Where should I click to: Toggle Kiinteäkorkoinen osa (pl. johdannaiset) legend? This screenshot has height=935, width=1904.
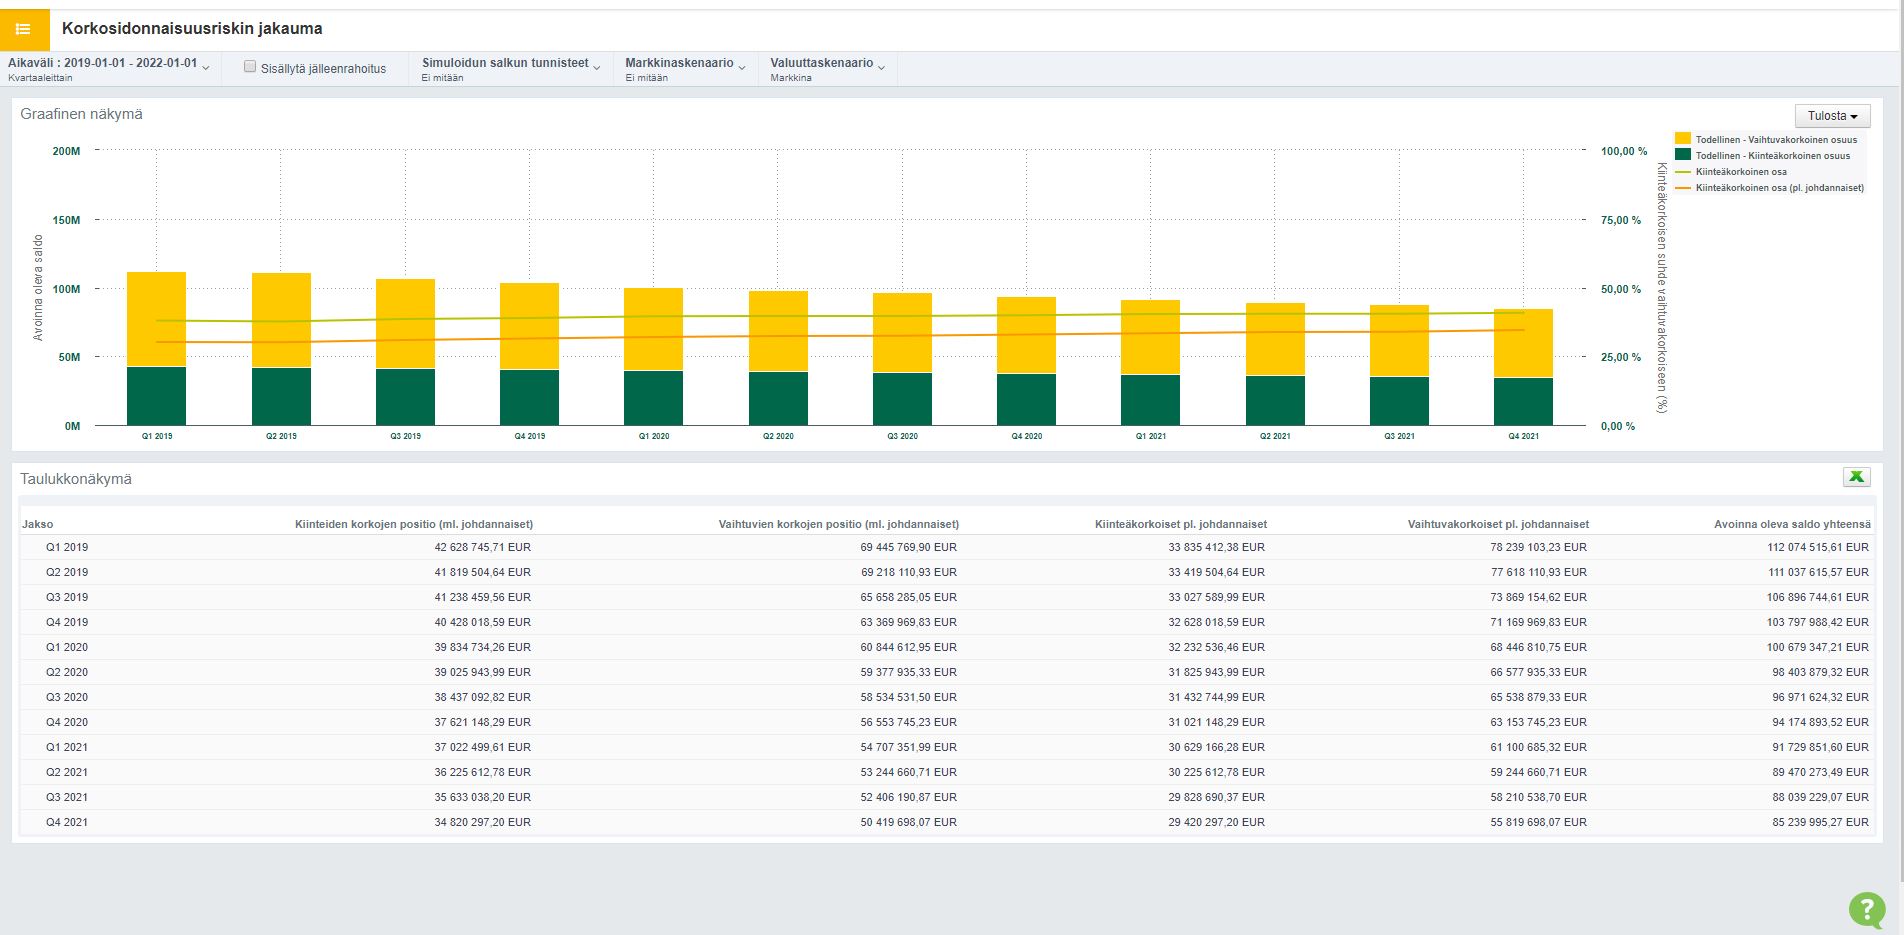coord(1778,188)
